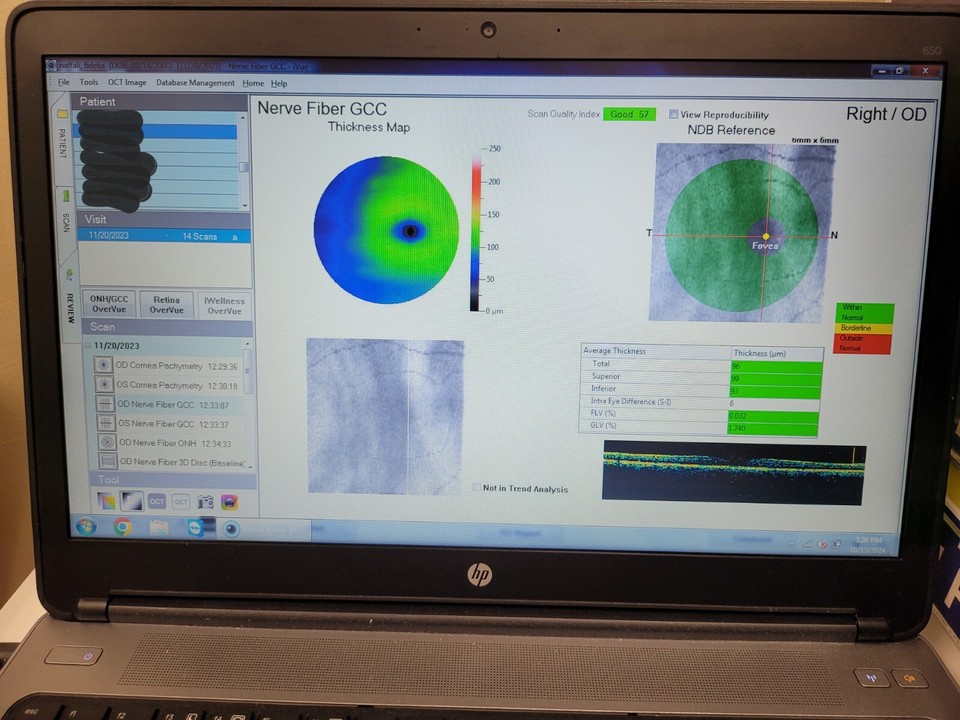This screenshot has width=960, height=720.
Task: Click the folder icon above the PATIENT tab
Action: 62,114
